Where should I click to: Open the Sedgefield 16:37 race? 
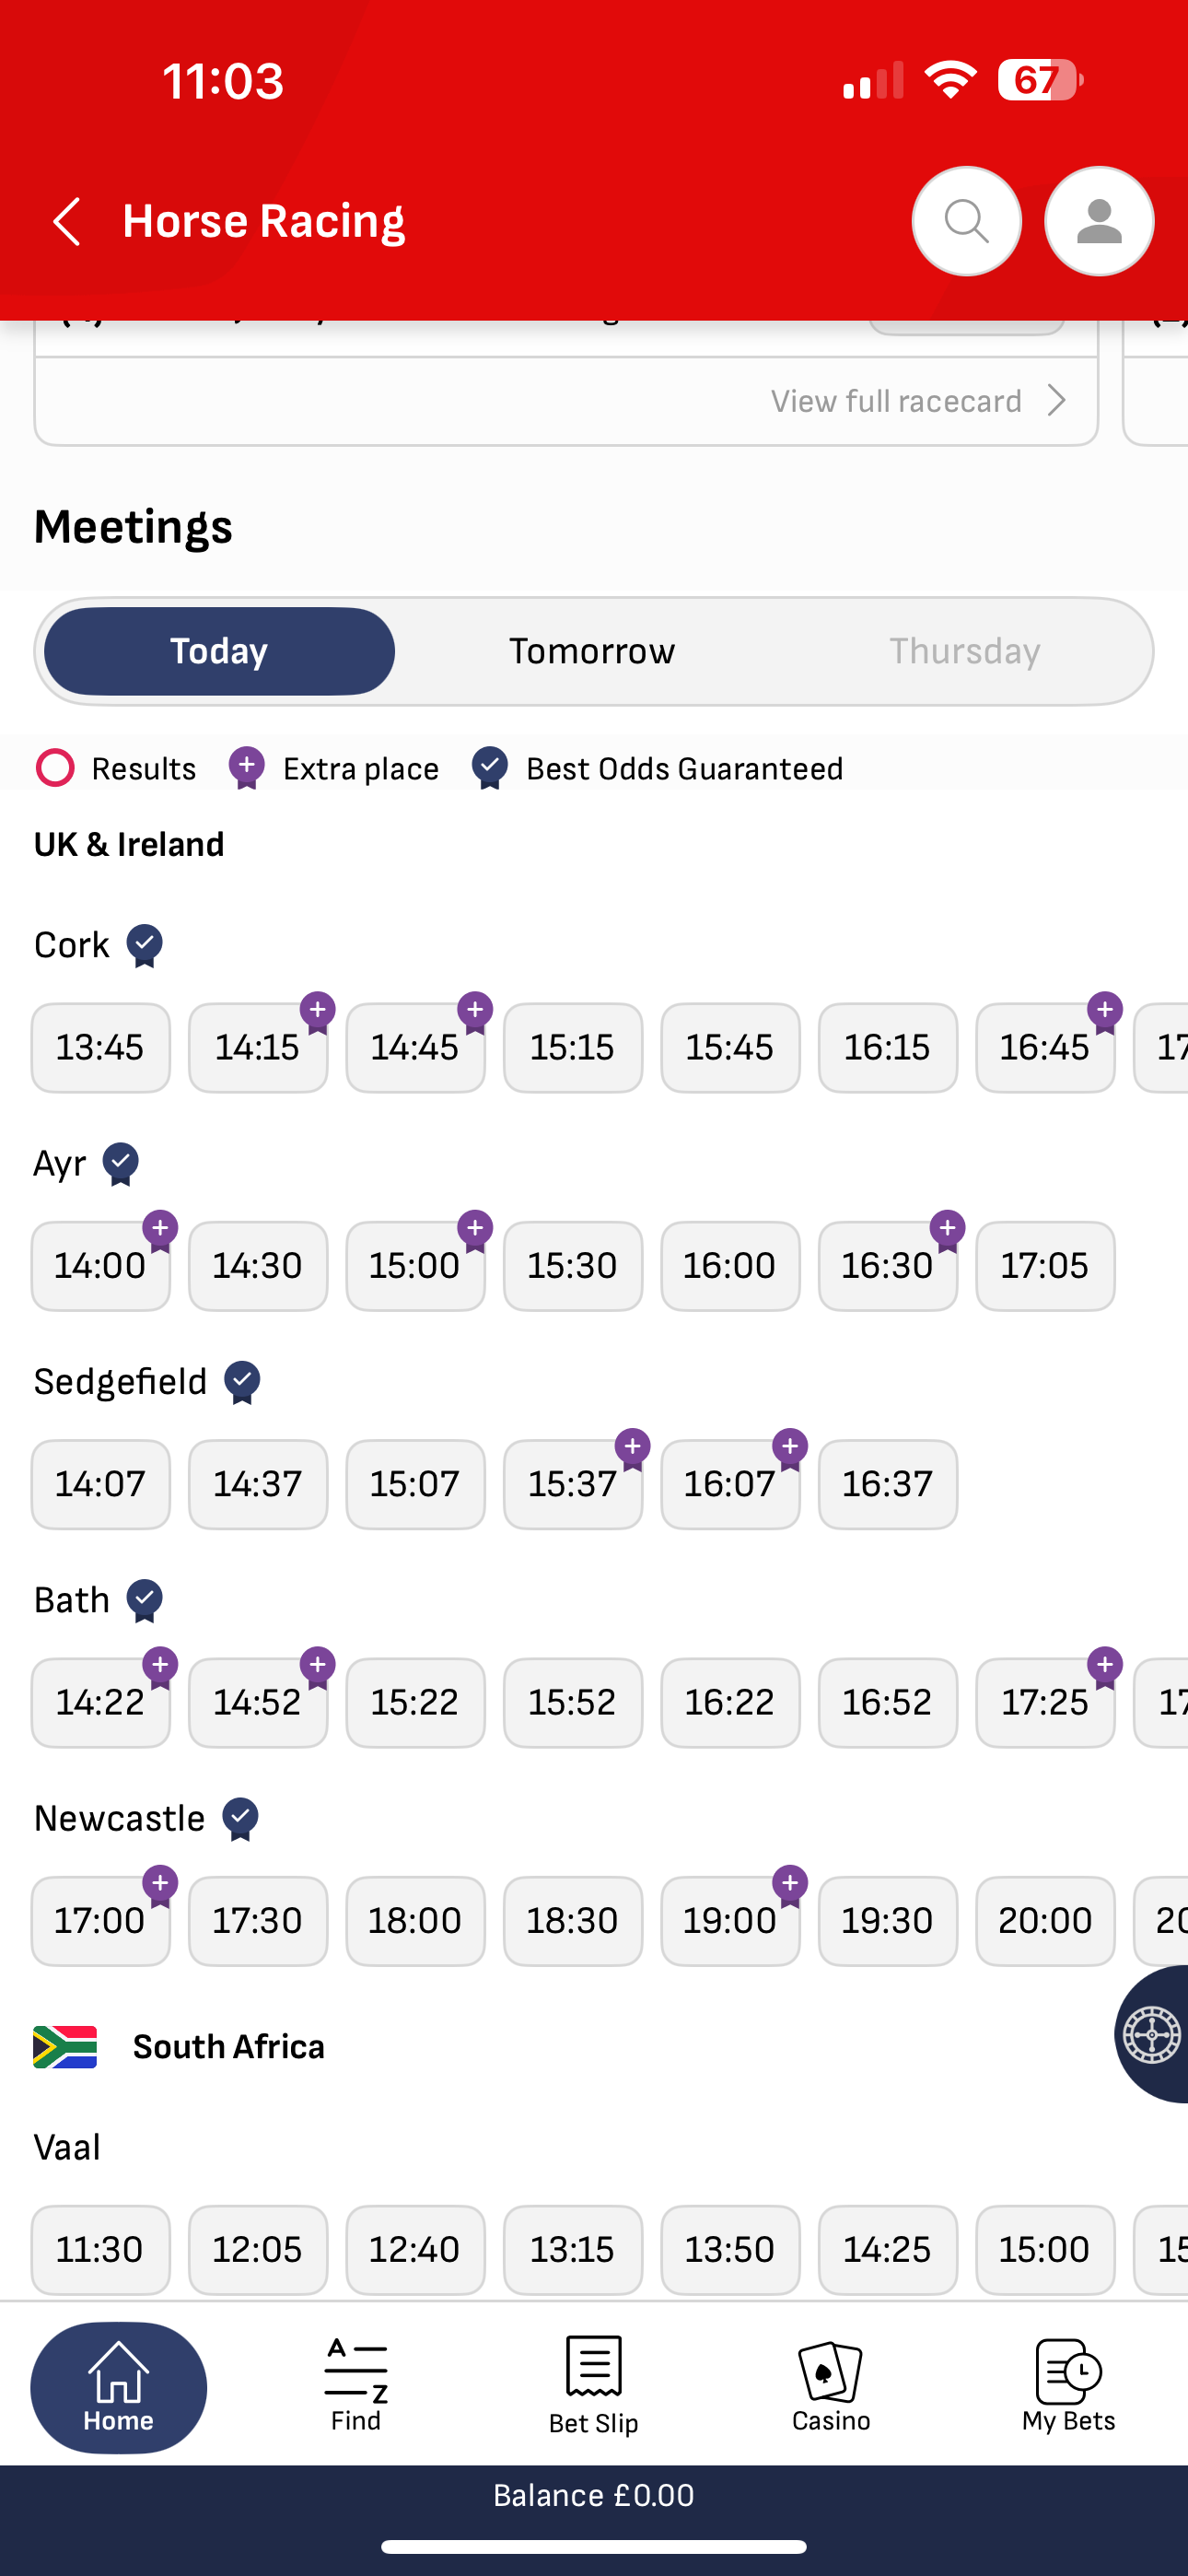click(887, 1484)
